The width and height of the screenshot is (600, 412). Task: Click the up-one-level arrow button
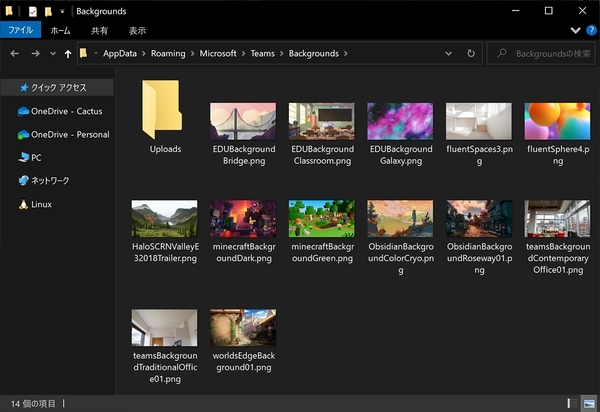point(67,53)
